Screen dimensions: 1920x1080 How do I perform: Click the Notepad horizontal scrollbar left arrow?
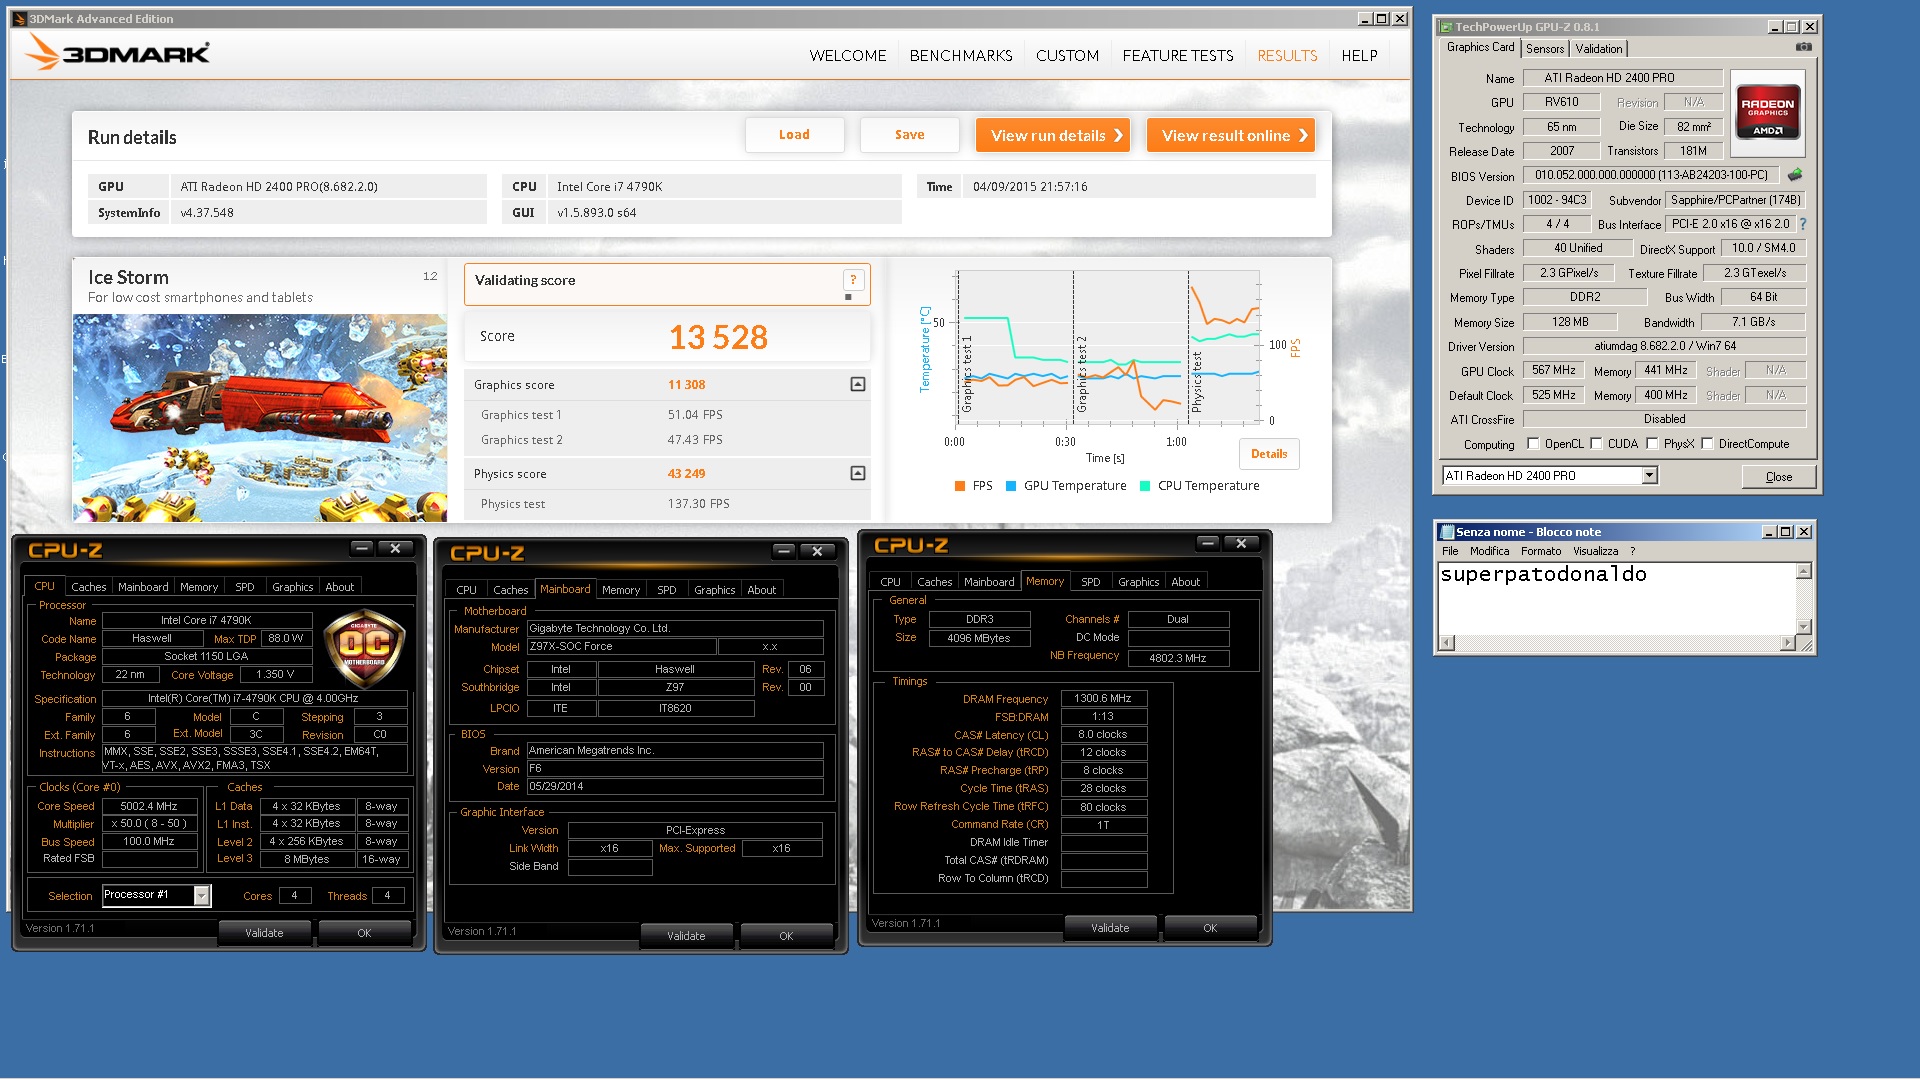click(x=1445, y=642)
